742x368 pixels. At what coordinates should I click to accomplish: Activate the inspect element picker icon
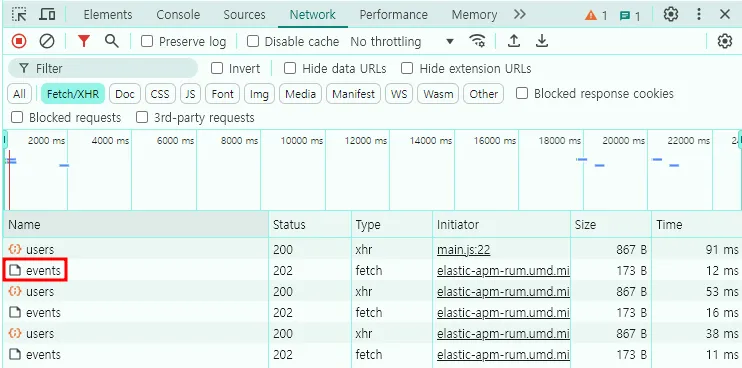19,15
